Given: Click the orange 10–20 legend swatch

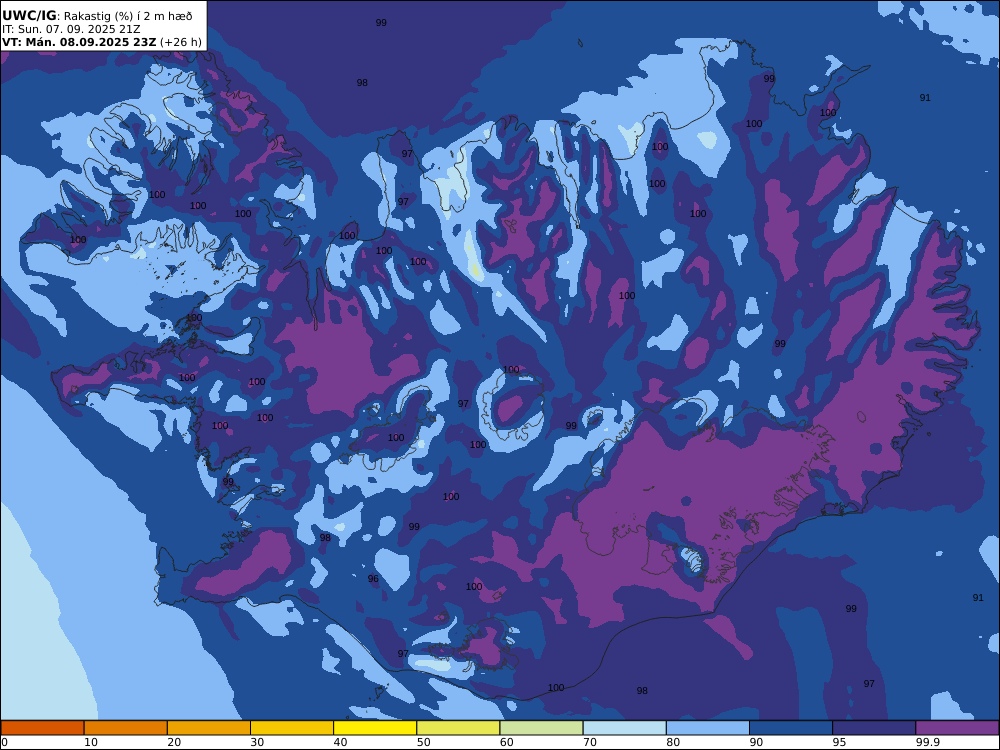Looking at the screenshot, I should tap(126, 728).
